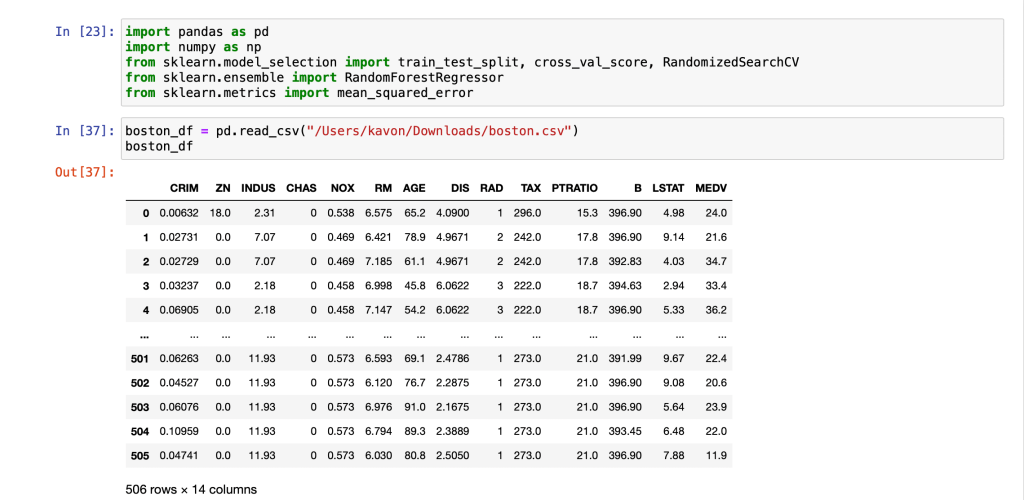
Task: Click the MEDV value 36.2
Action: tap(715, 309)
